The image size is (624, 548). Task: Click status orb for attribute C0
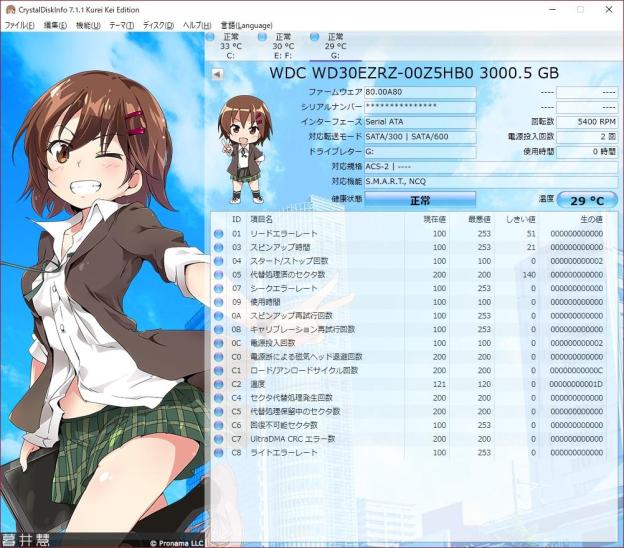[218, 357]
